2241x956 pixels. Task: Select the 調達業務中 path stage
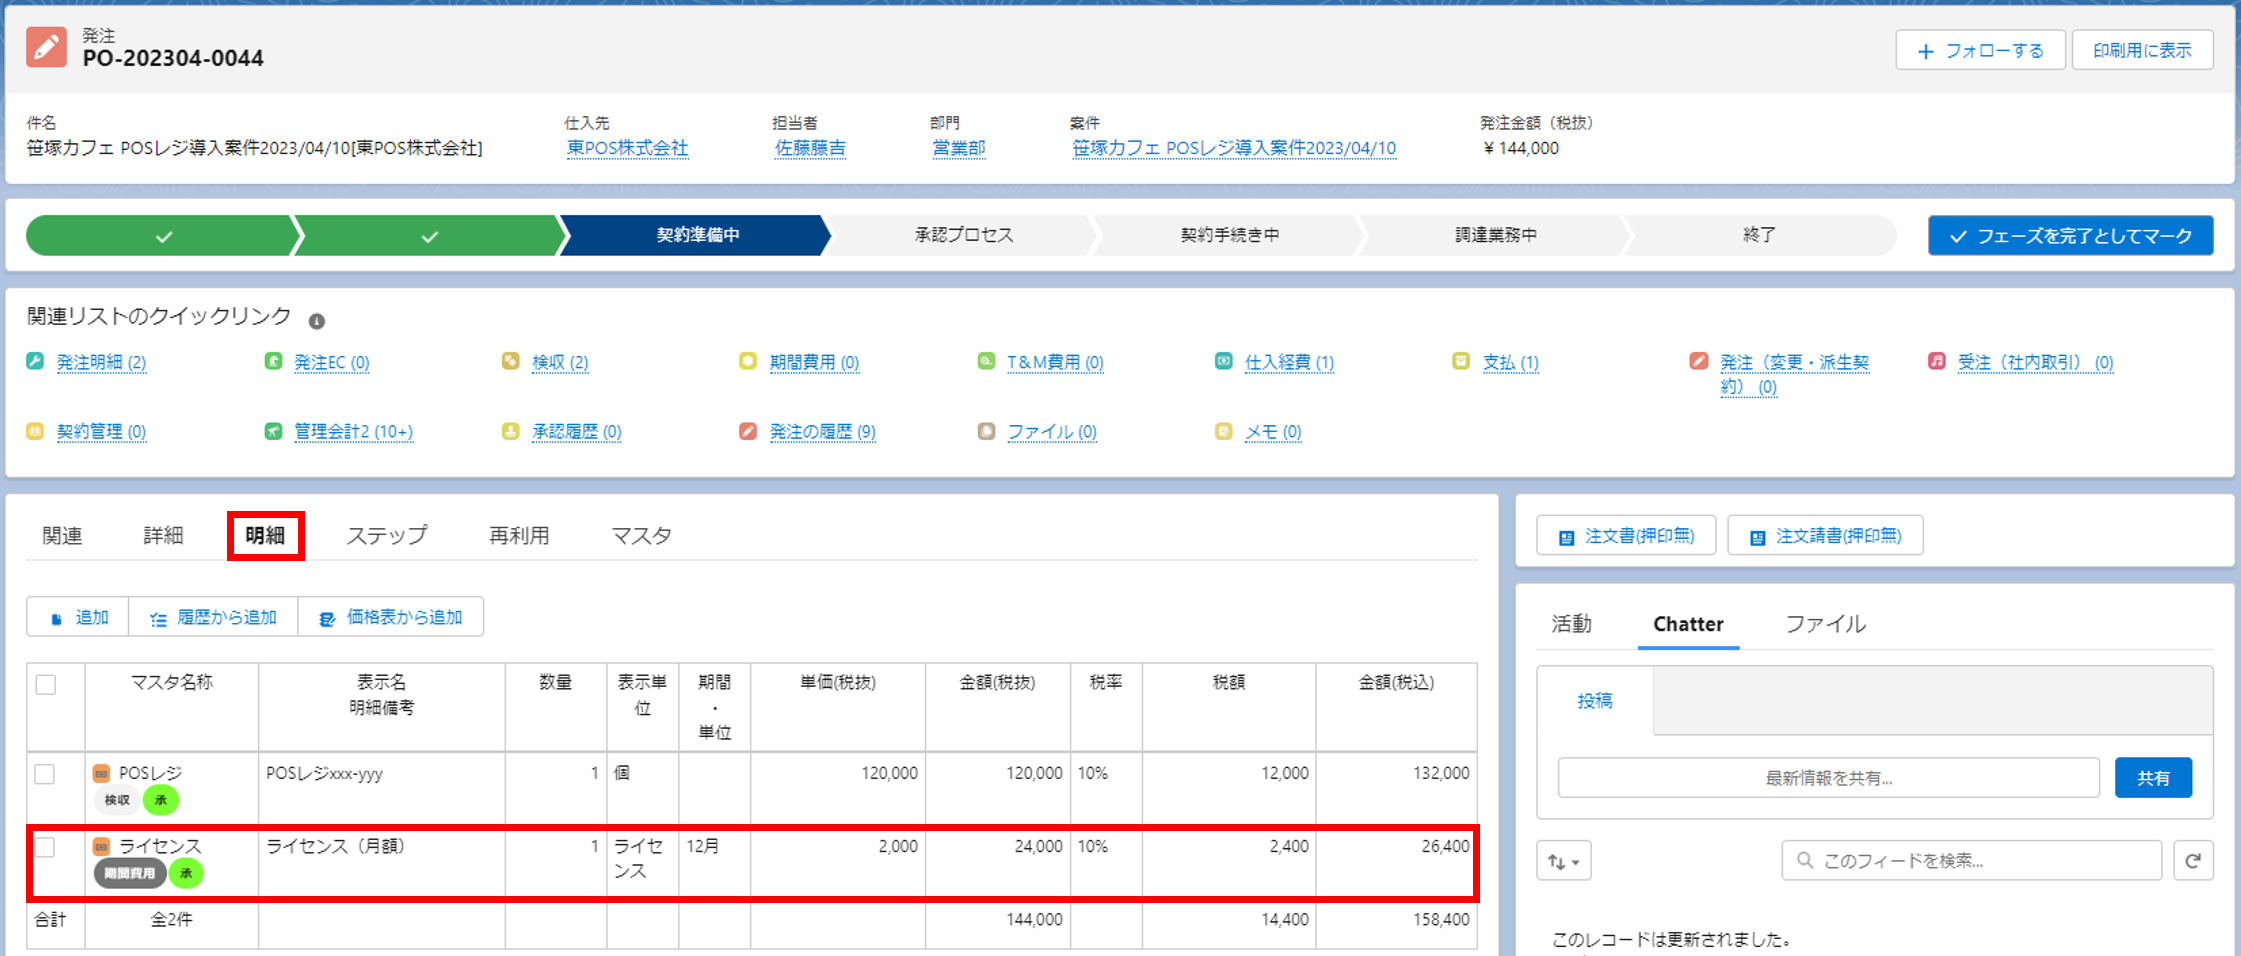click(1495, 235)
